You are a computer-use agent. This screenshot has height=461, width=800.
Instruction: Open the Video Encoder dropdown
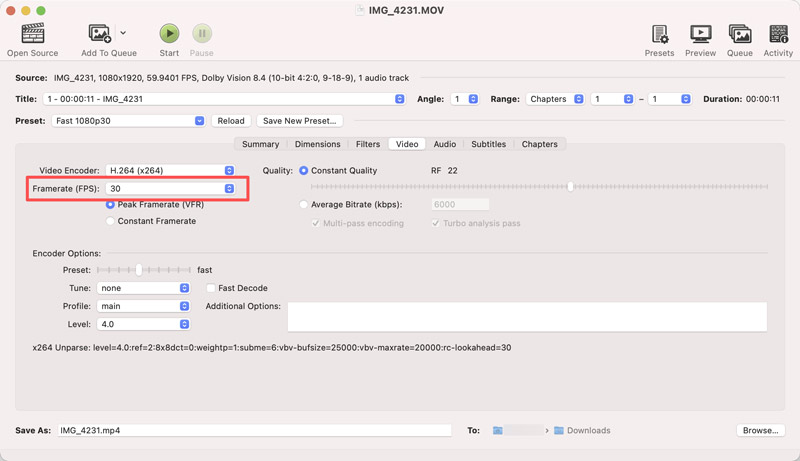point(170,171)
